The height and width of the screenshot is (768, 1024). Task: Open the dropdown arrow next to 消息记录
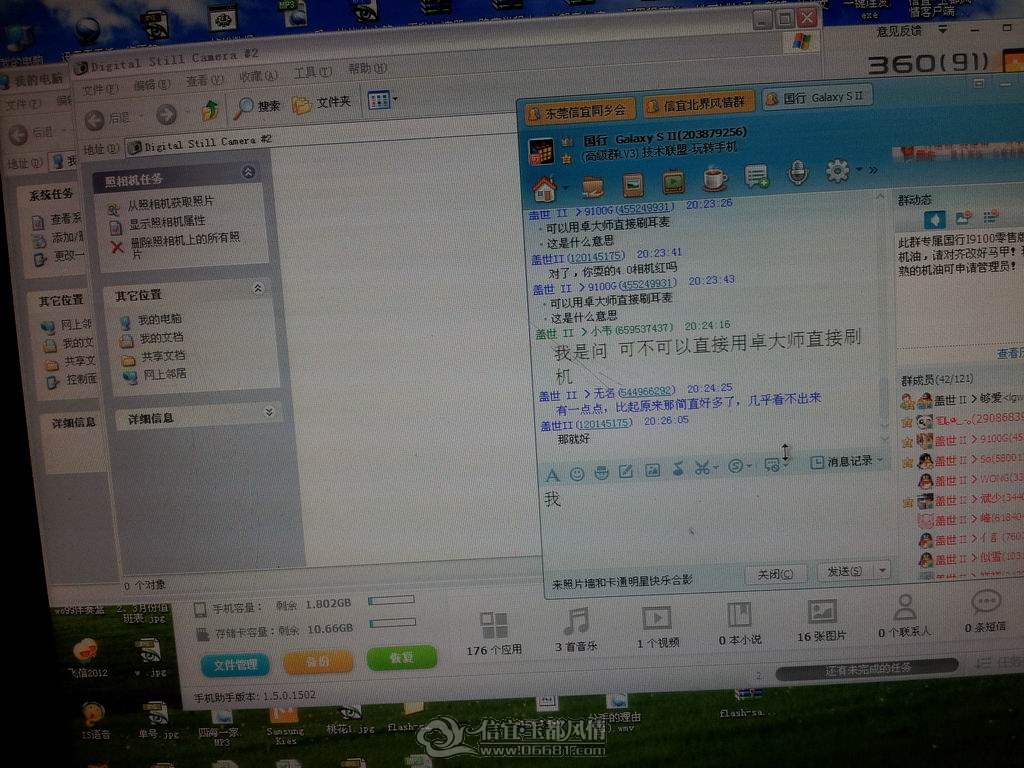point(880,460)
